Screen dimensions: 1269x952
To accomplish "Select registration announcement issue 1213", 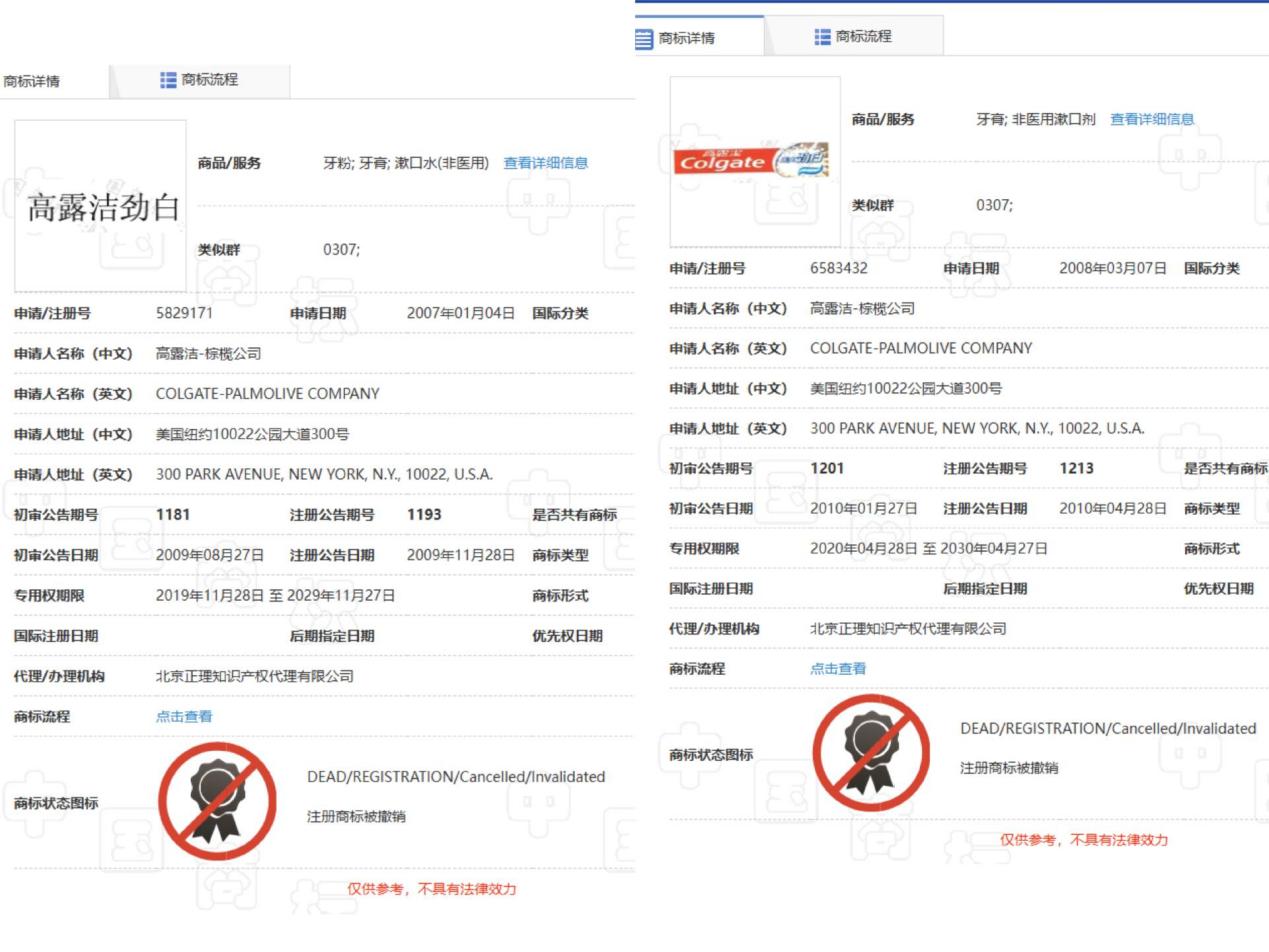I will (x=1076, y=468).
